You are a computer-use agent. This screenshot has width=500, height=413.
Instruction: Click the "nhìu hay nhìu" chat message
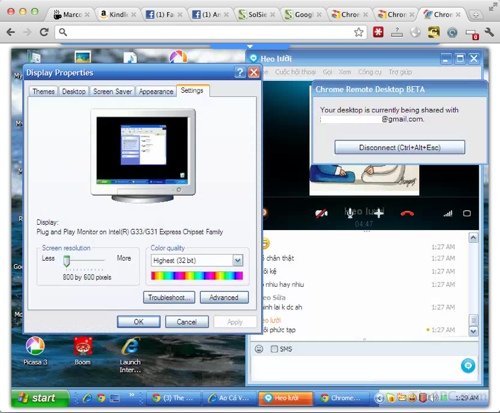(284, 284)
